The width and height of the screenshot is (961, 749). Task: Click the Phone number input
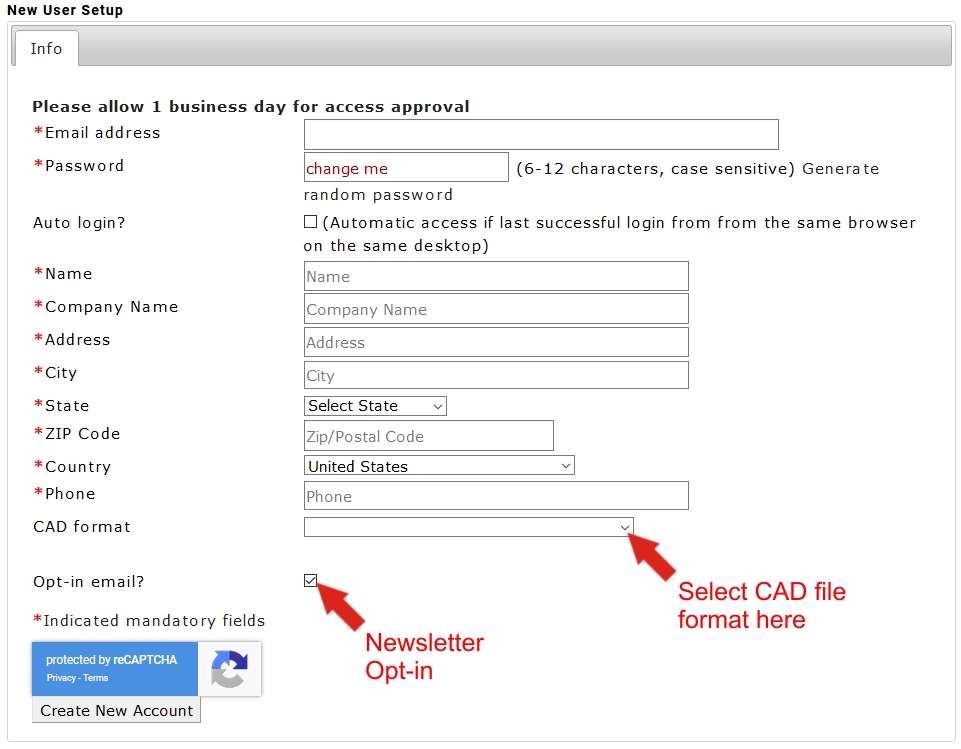click(x=496, y=496)
